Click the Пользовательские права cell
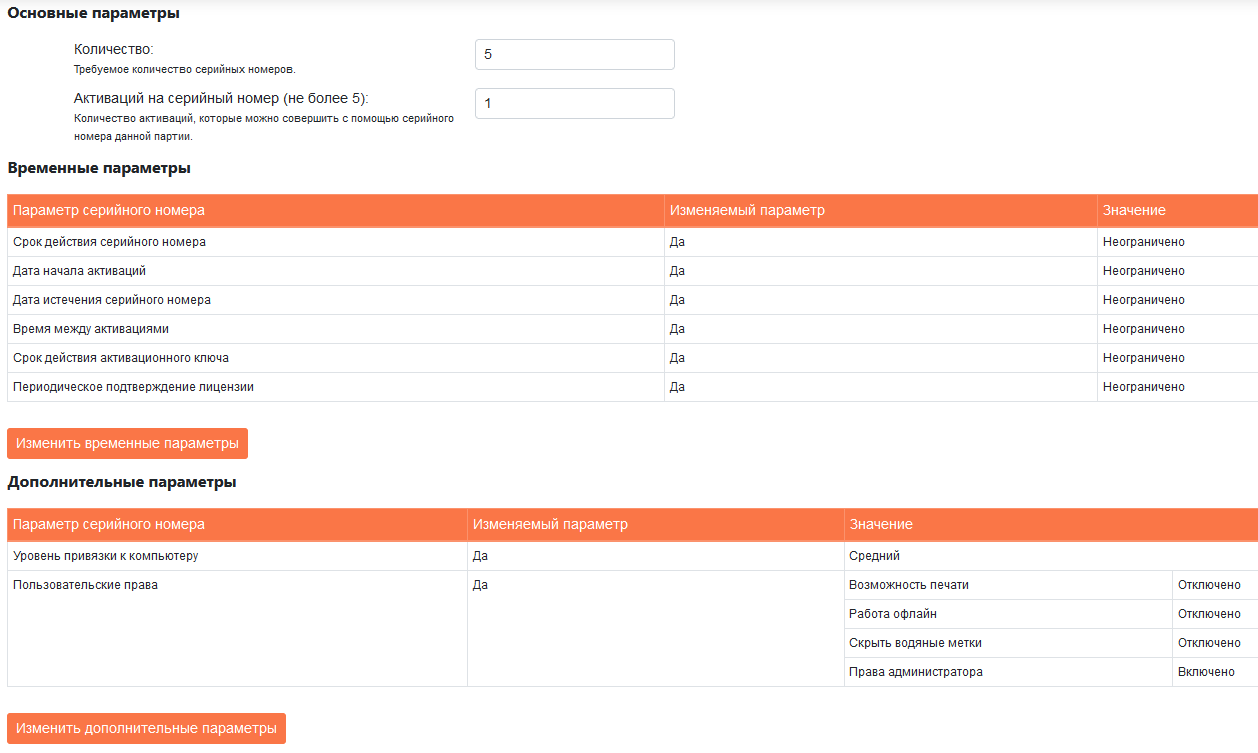The width and height of the screenshot is (1258, 753). (x=237, y=628)
